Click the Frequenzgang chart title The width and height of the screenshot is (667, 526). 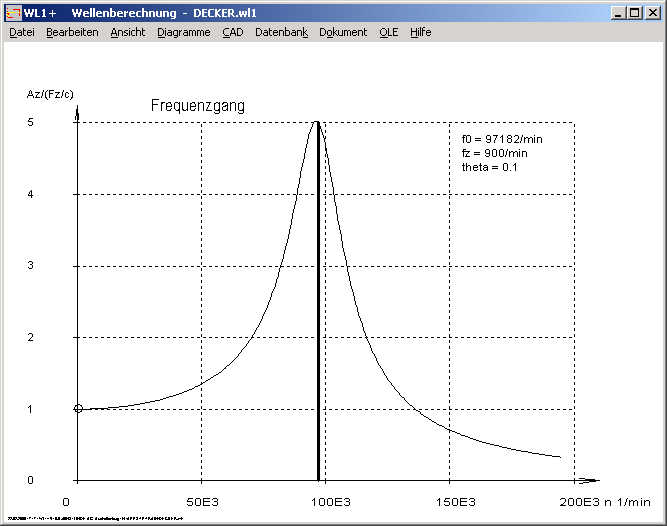point(198,105)
